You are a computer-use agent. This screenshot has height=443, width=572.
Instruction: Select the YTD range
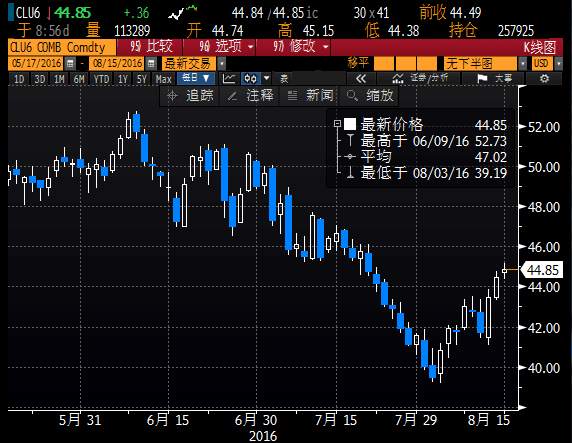point(101,79)
